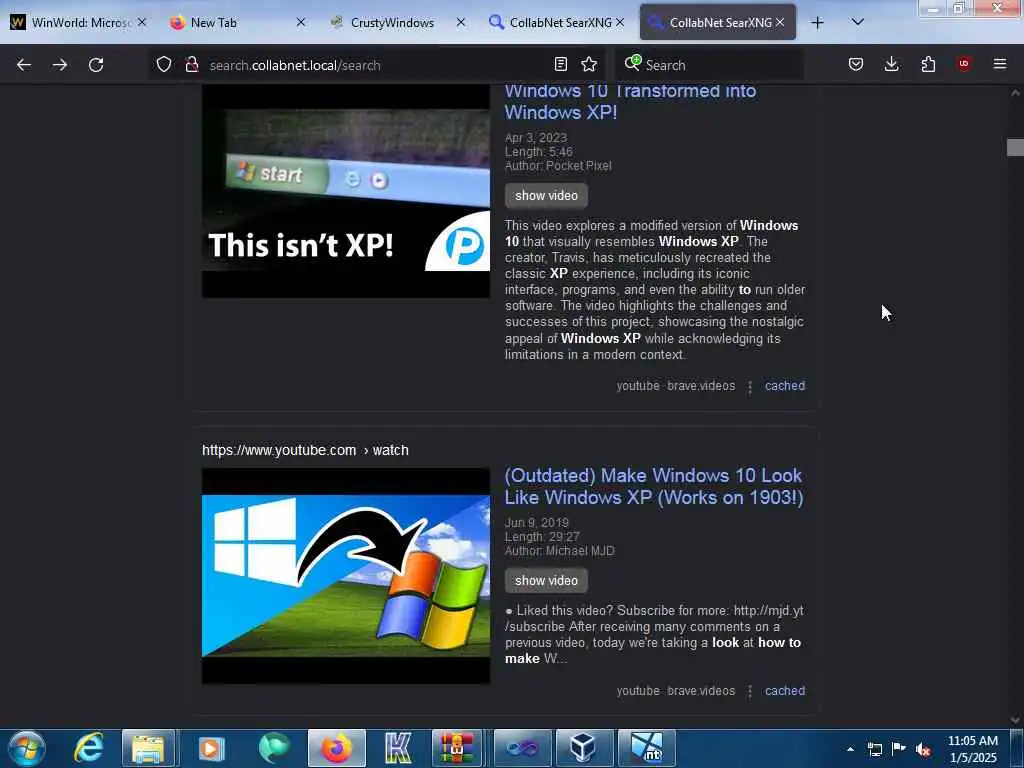
Task: Expand the list all tabs dropdown
Action: (x=857, y=22)
